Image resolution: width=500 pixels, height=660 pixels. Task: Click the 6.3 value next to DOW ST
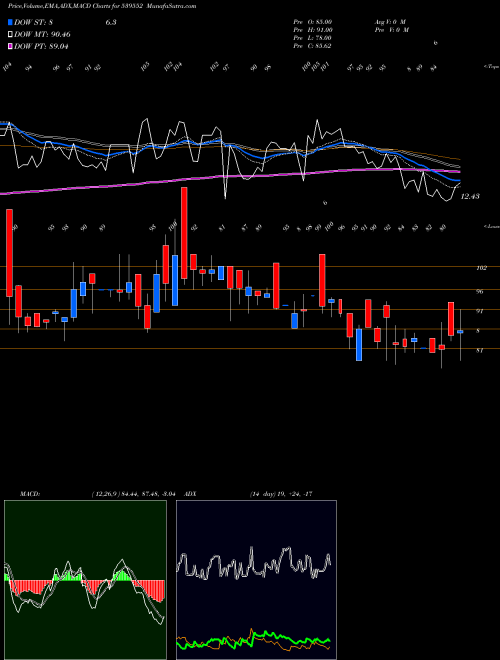click(111, 22)
